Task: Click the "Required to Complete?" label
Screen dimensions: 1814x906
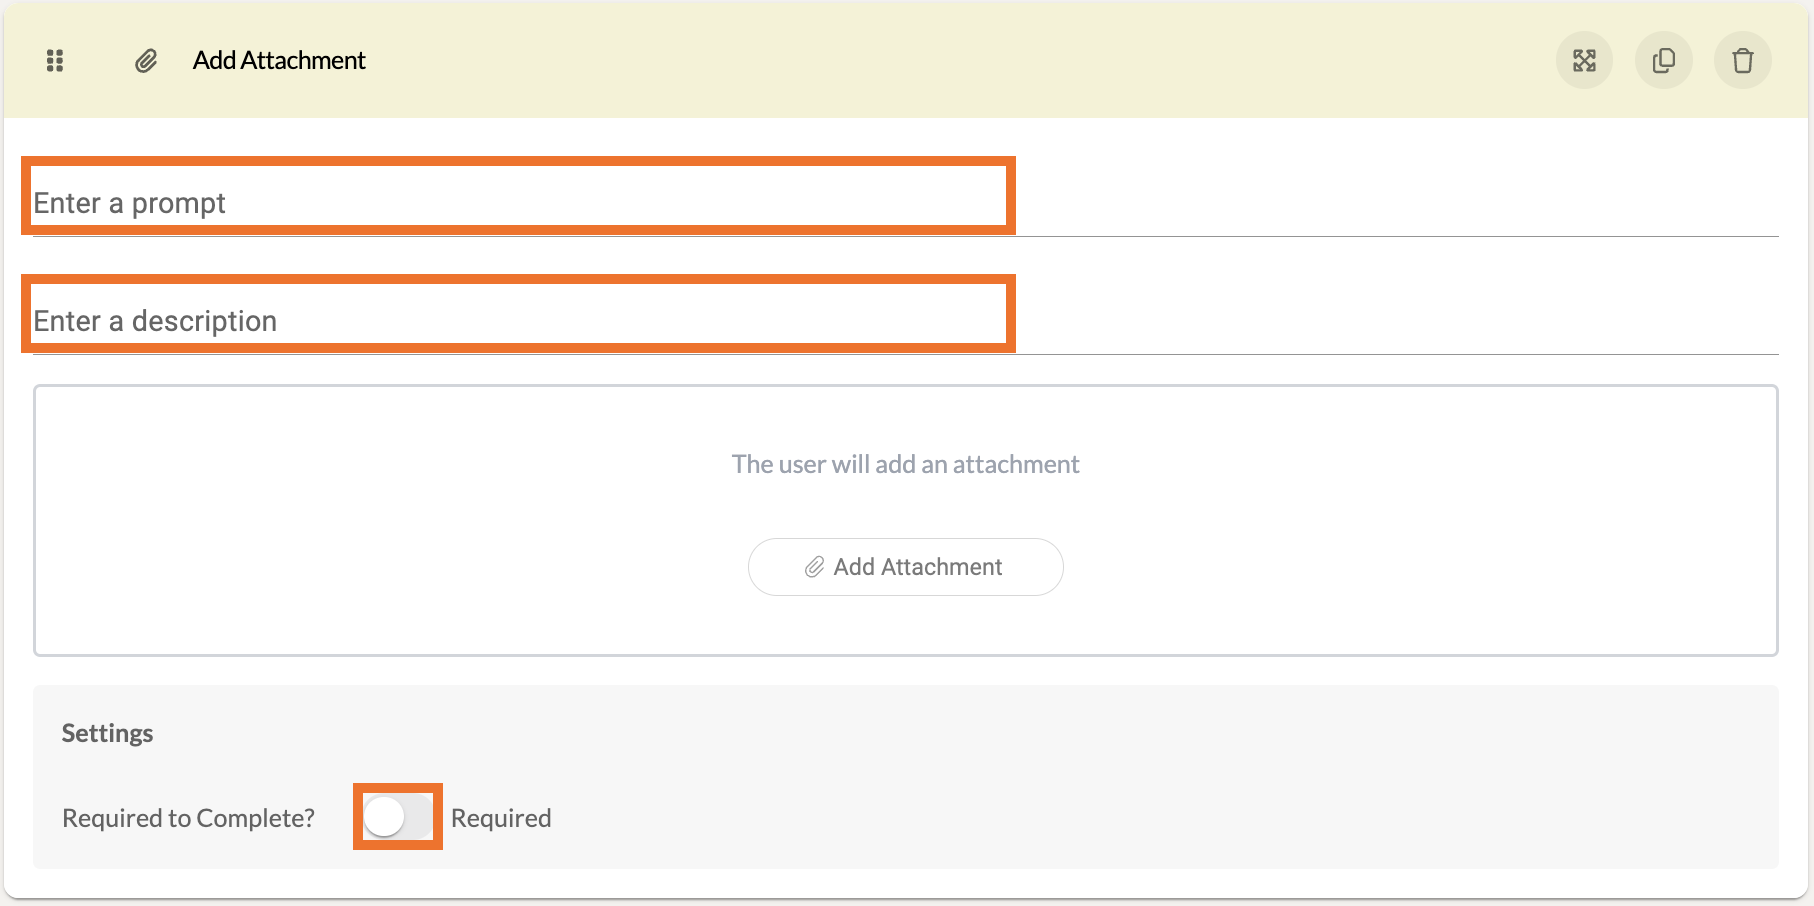Action: pos(188,818)
